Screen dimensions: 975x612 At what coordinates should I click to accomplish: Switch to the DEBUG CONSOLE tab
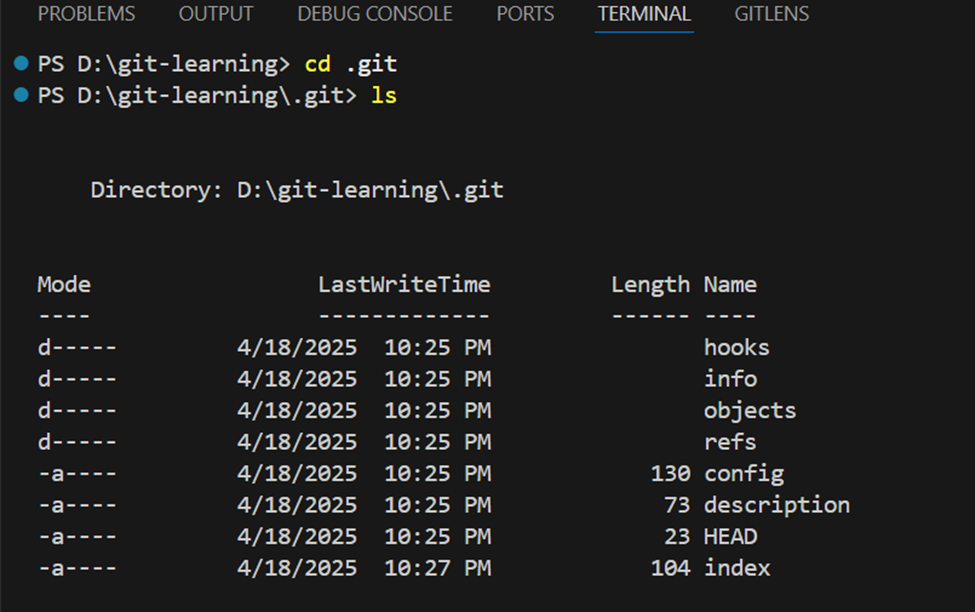tap(374, 14)
